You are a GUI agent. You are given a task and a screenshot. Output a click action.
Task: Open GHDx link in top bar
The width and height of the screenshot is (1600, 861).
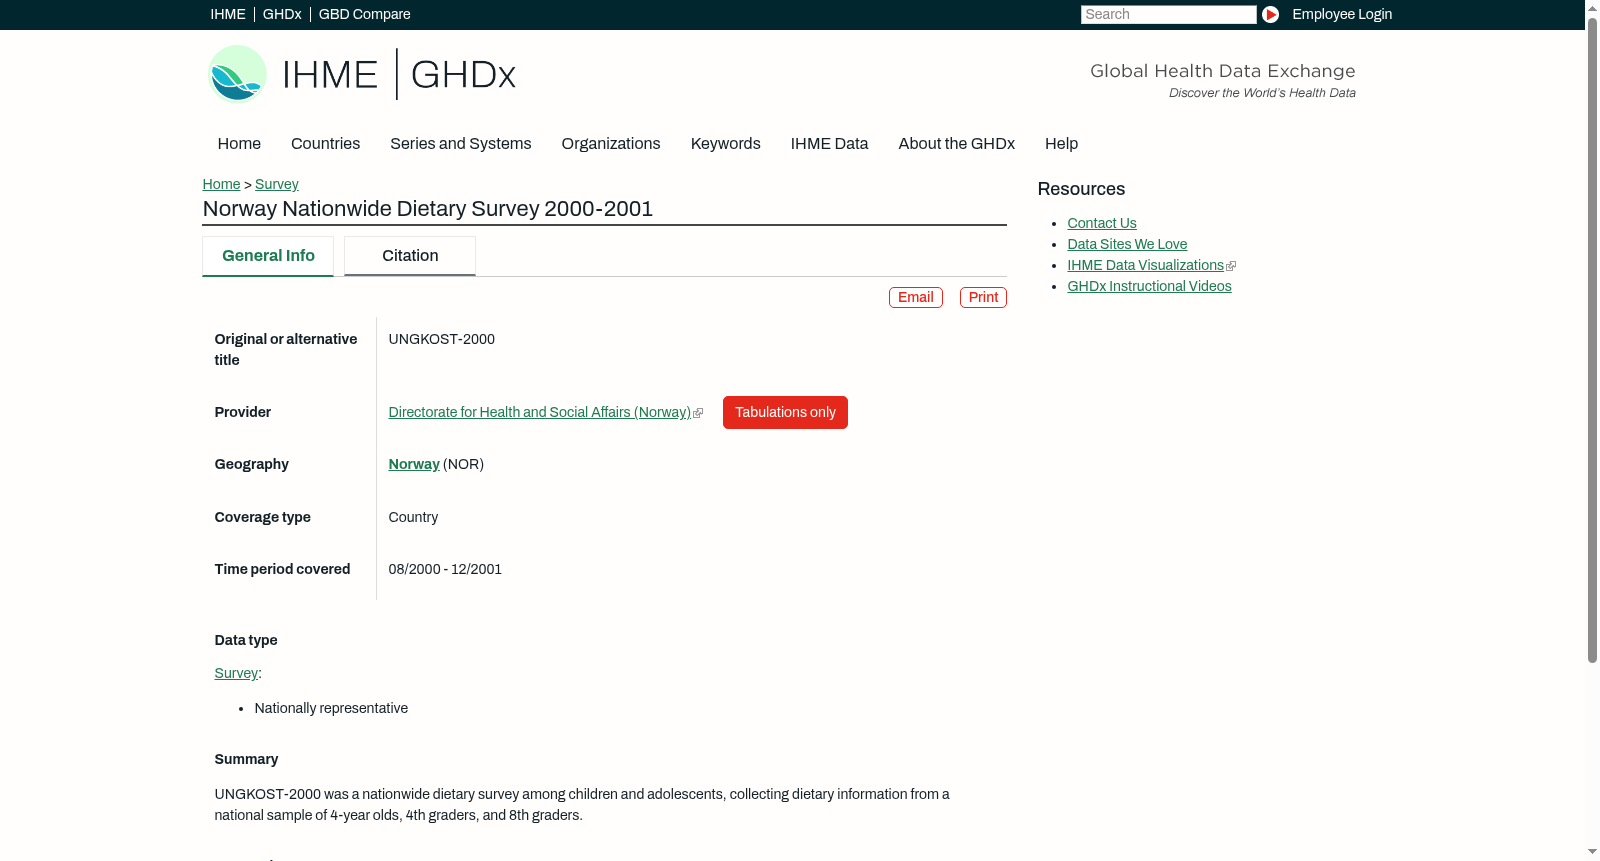click(x=282, y=14)
